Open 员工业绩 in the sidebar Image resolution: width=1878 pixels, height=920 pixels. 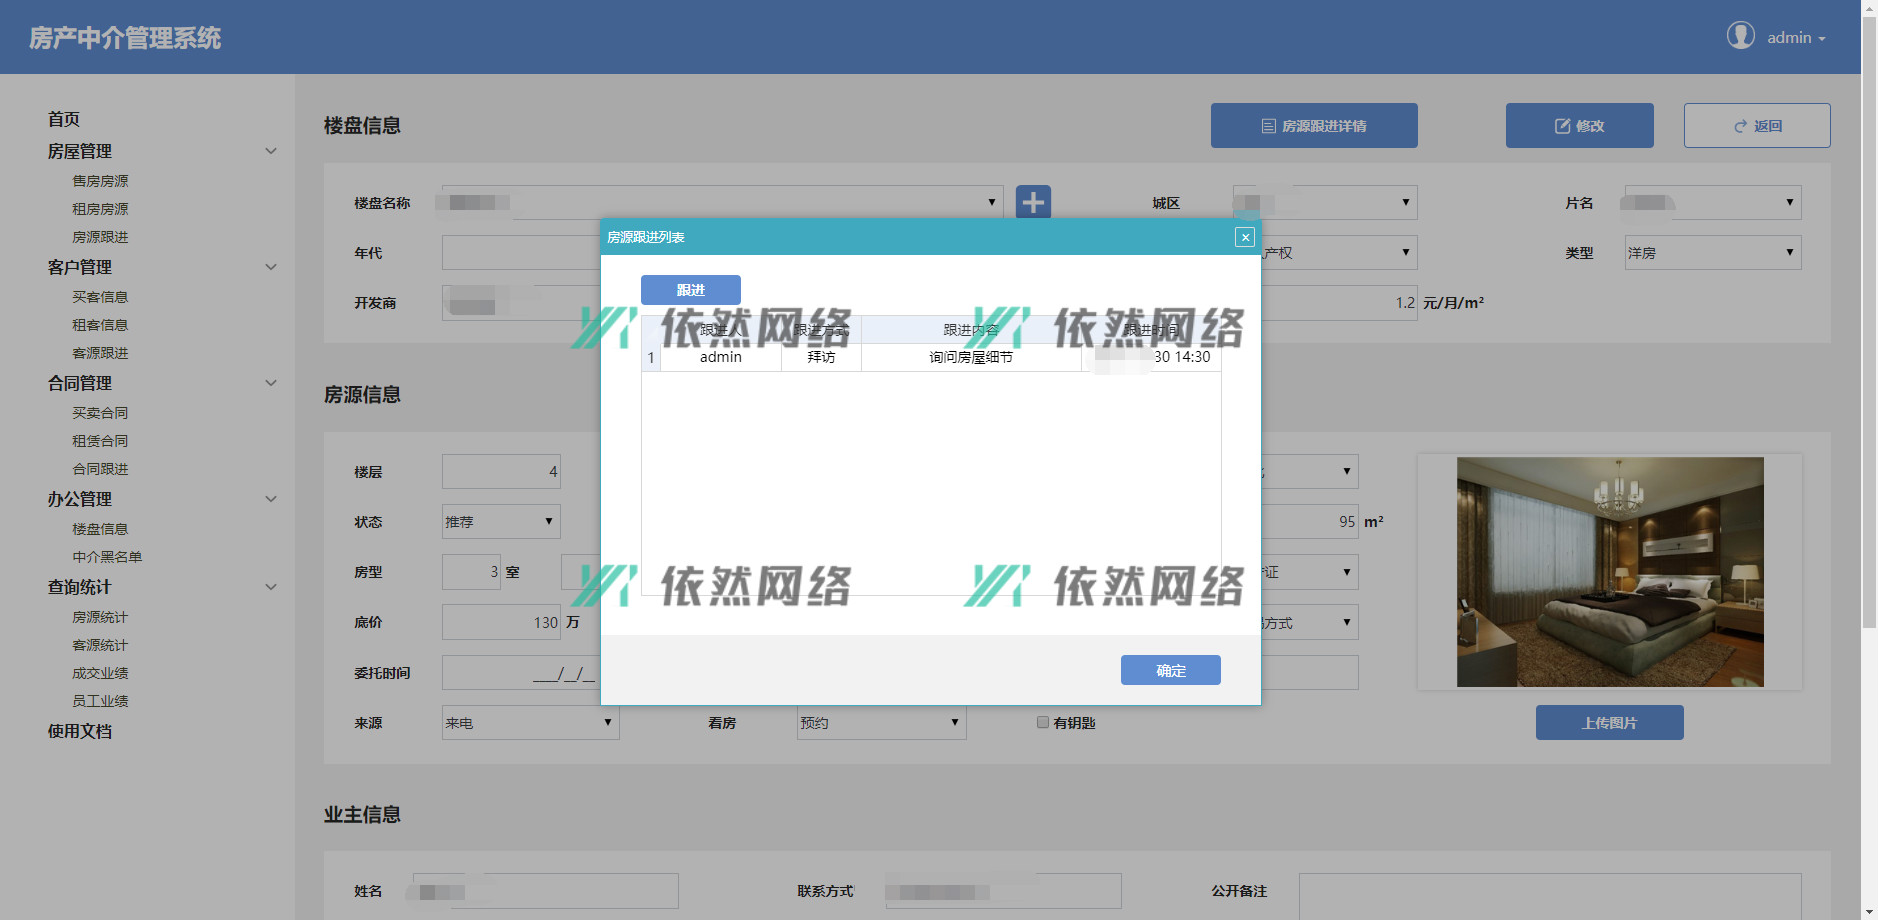100,701
